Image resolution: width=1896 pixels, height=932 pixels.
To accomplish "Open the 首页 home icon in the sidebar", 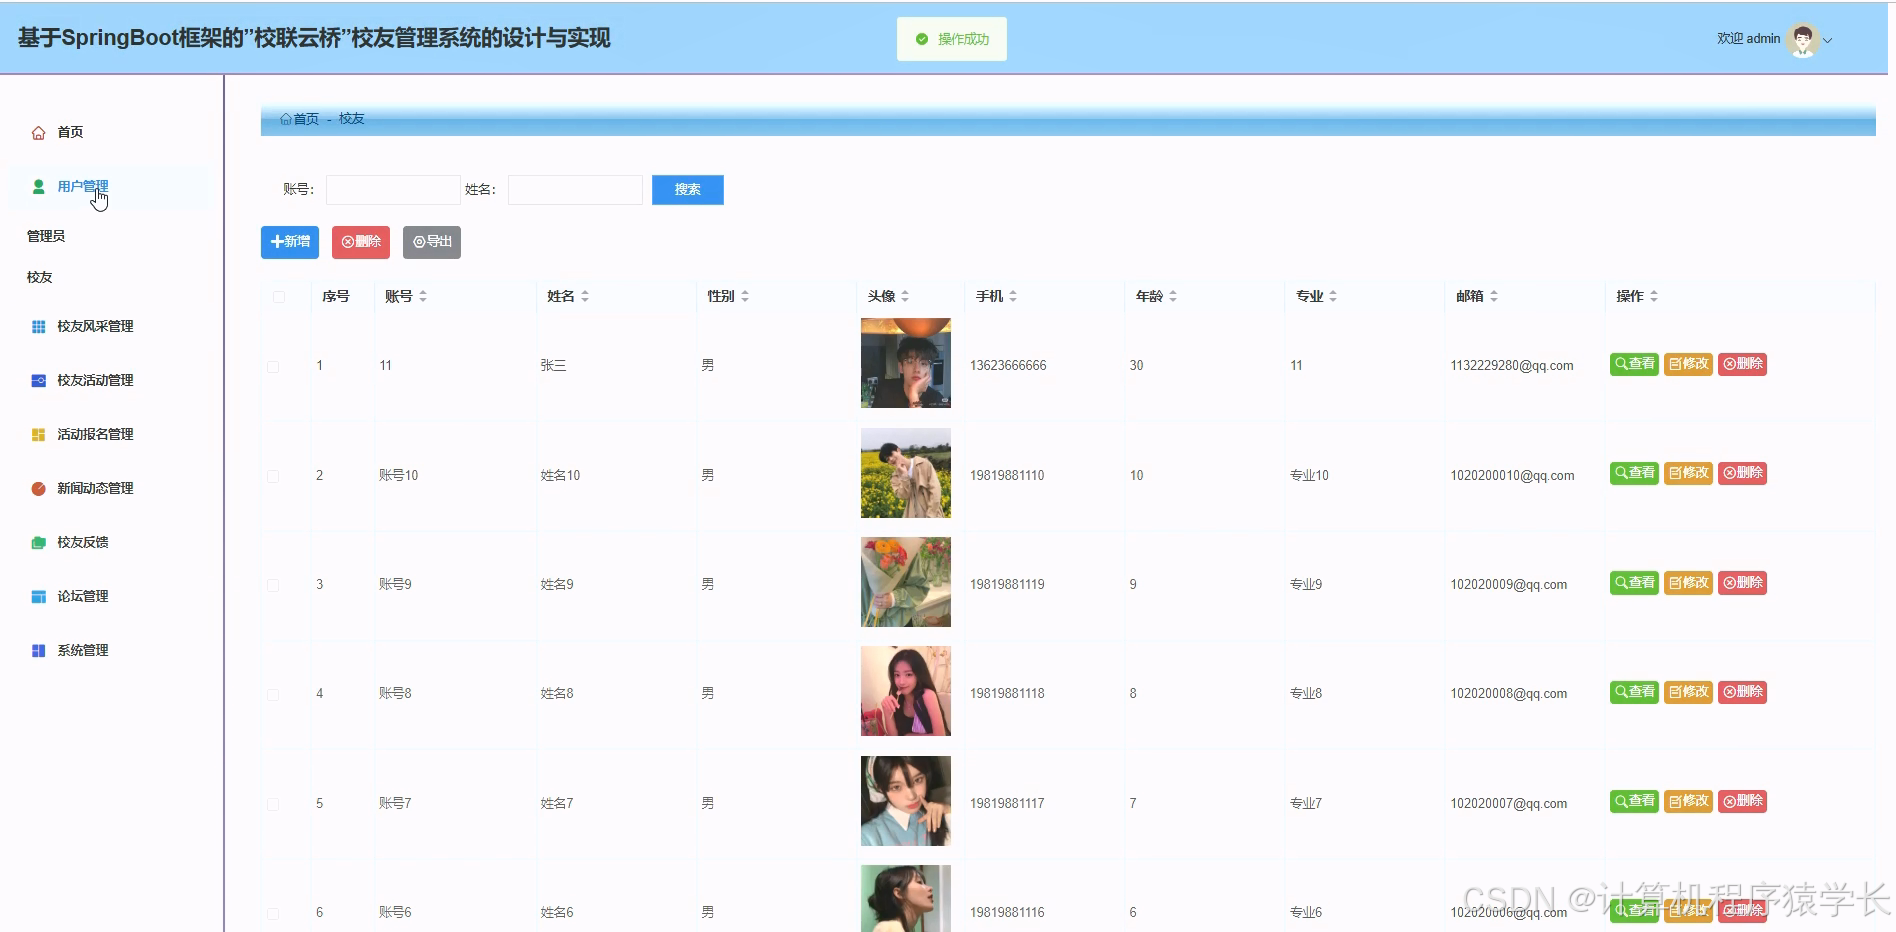I will tap(38, 131).
